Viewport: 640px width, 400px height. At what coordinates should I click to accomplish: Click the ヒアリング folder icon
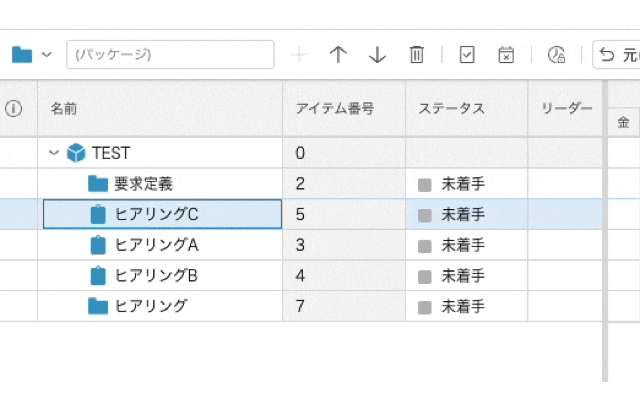98,306
